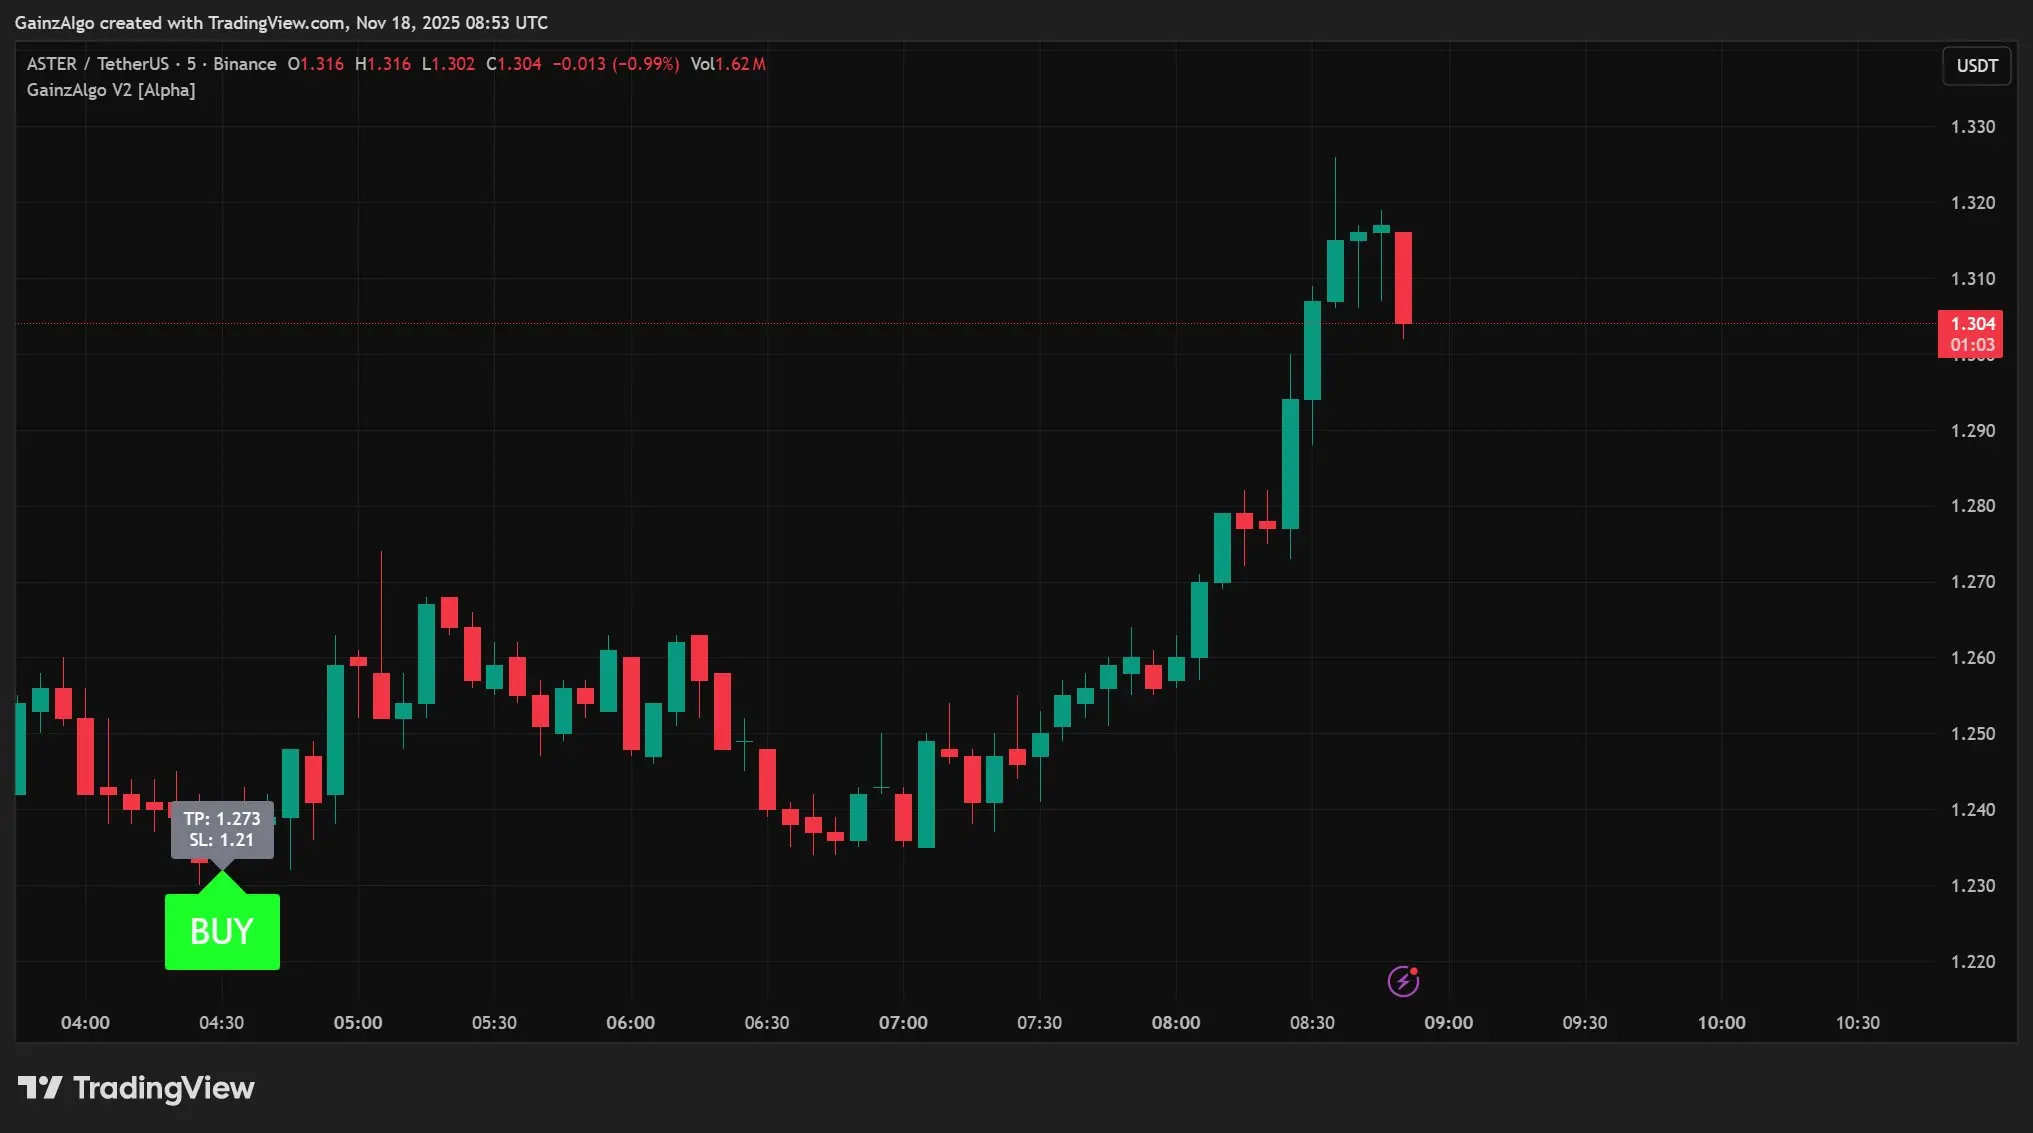Select the GainzAlgo V2 [Alpha] indicator label
2033x1133 pixels.
click(111, 90)
